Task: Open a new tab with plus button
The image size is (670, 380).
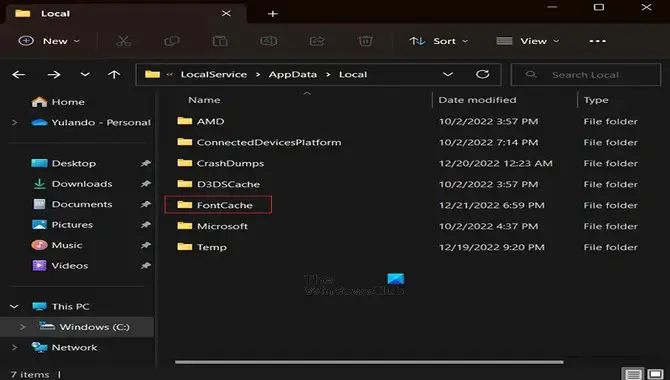Action: pyautogui.click(x=273, y=14)
